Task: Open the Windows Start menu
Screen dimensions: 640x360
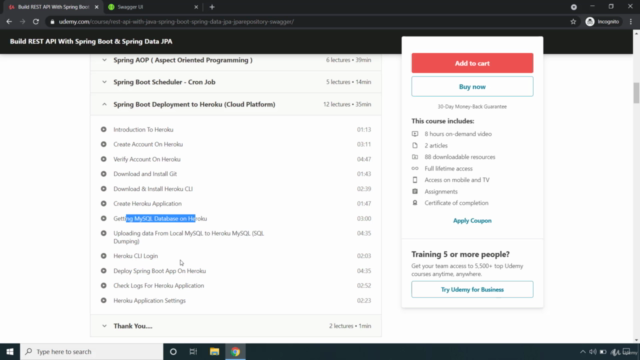Action: click(10, 351)
